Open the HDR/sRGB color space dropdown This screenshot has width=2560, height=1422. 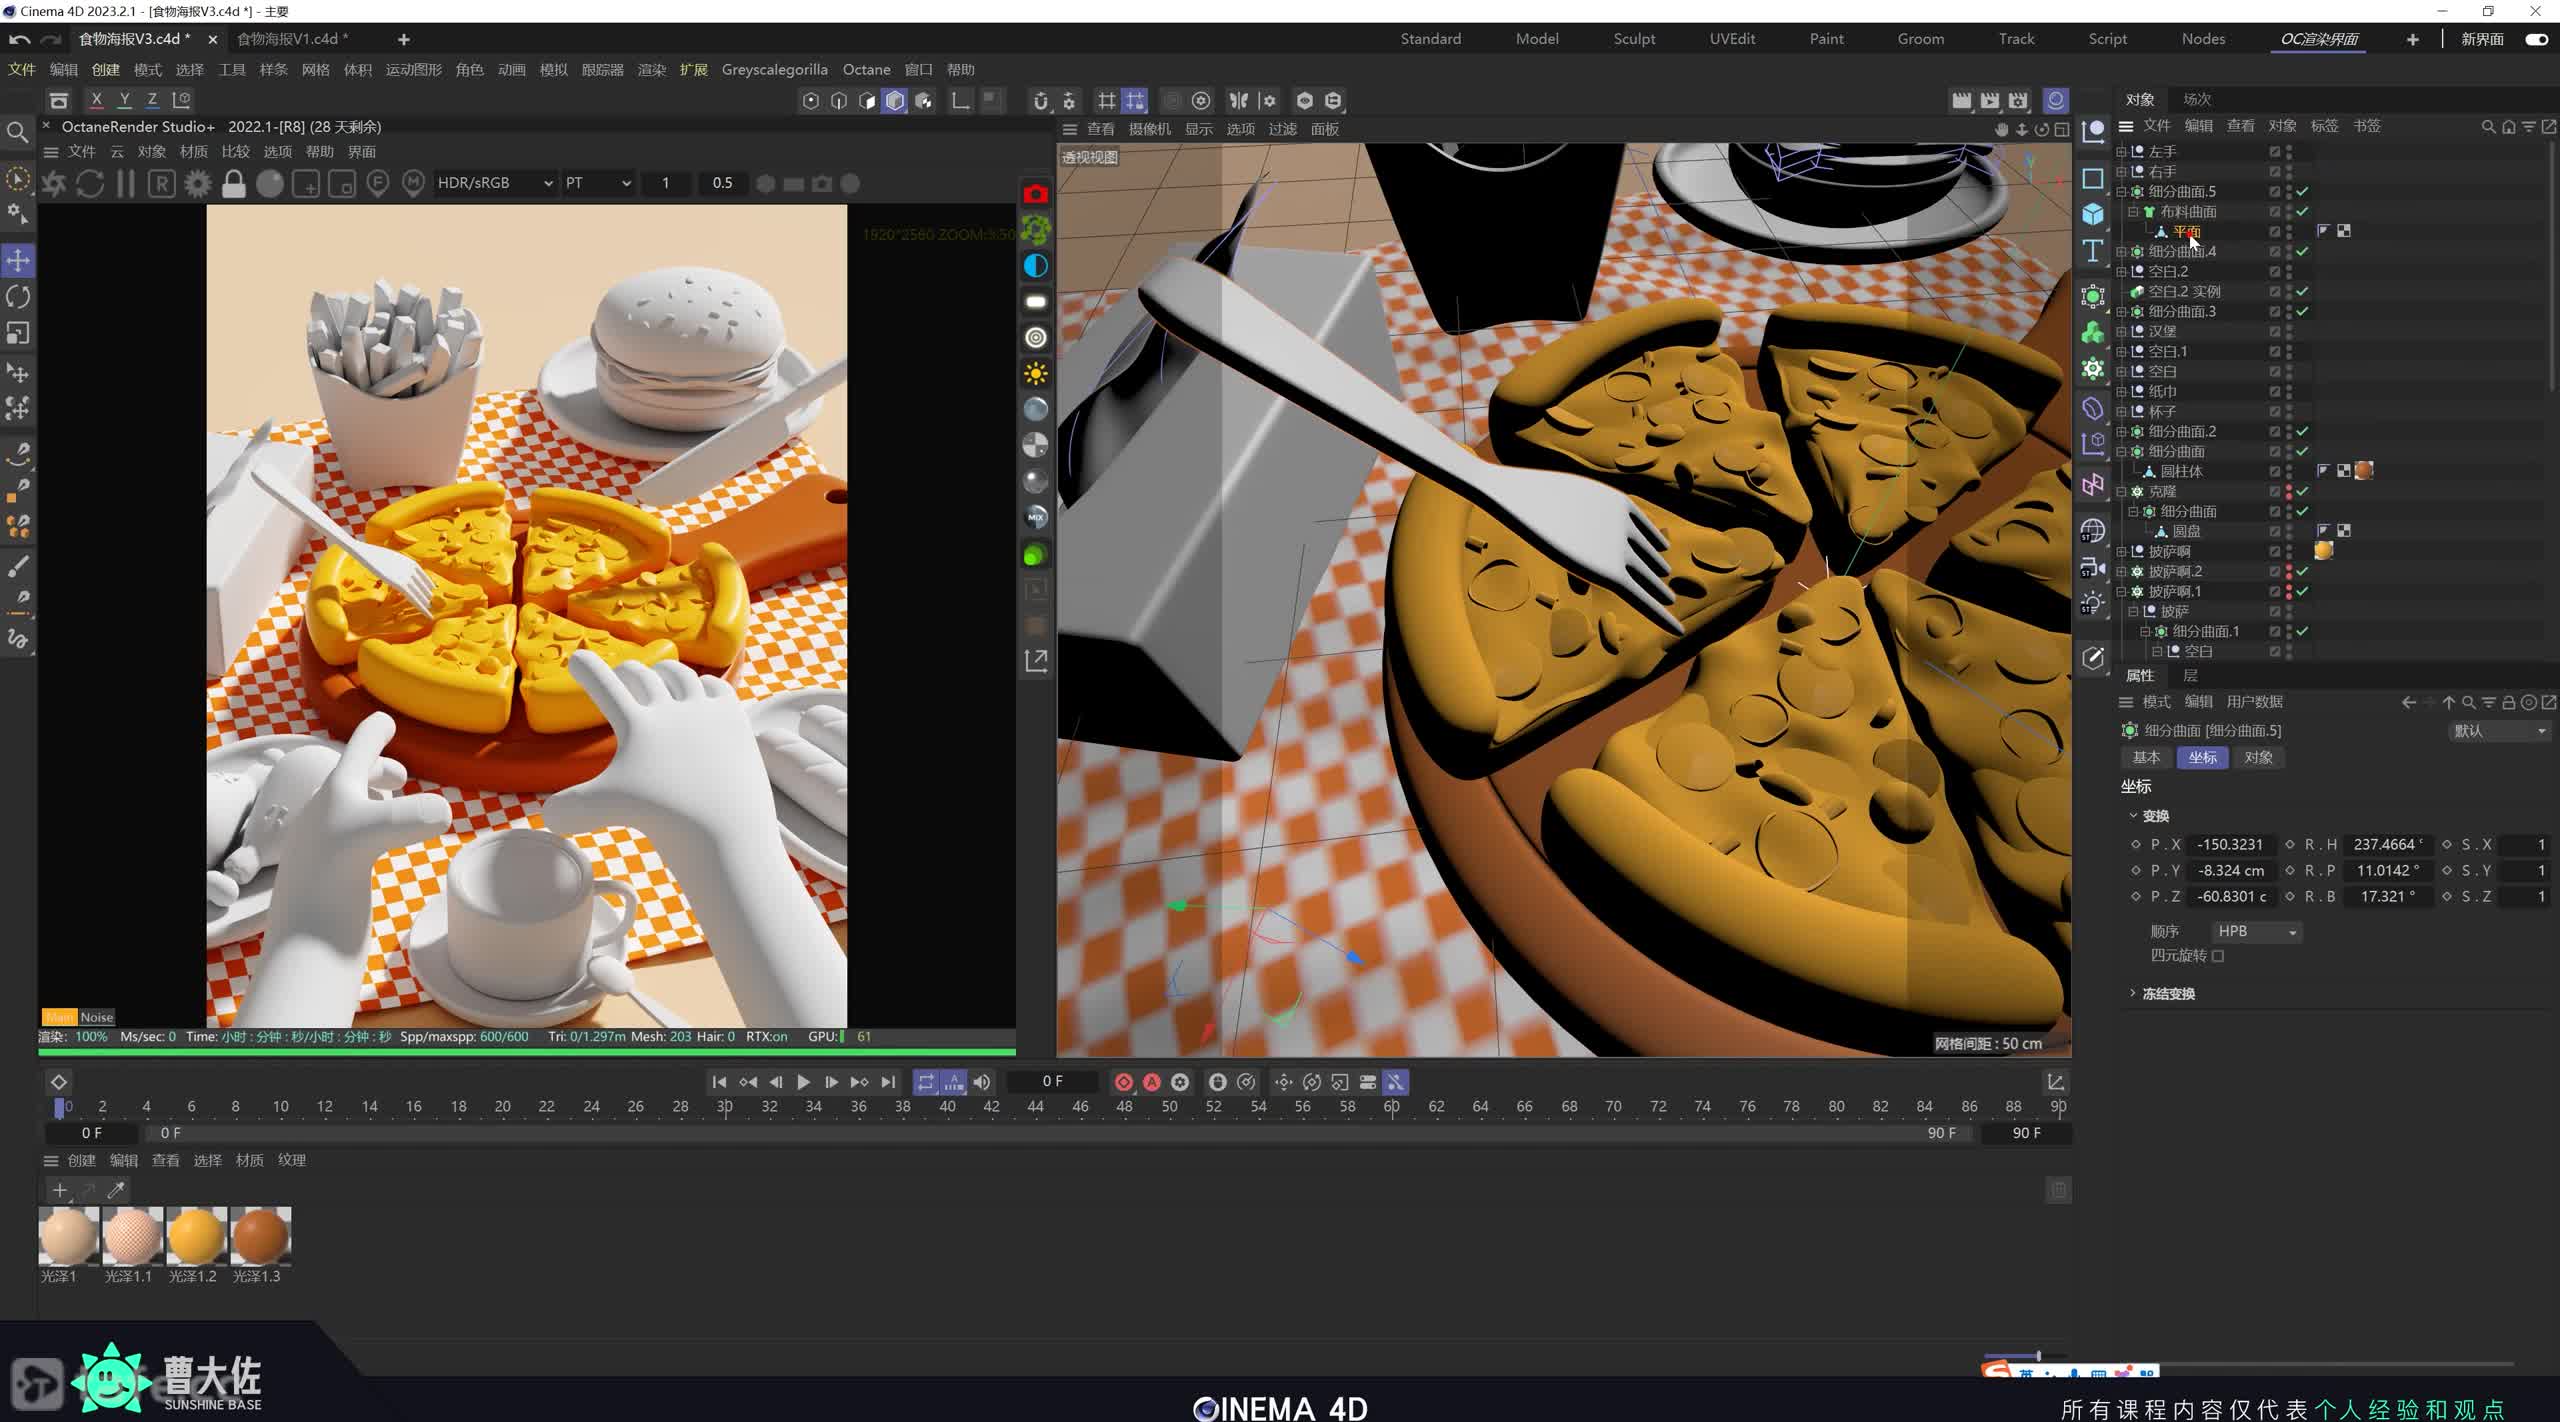[x=495, y=183]
